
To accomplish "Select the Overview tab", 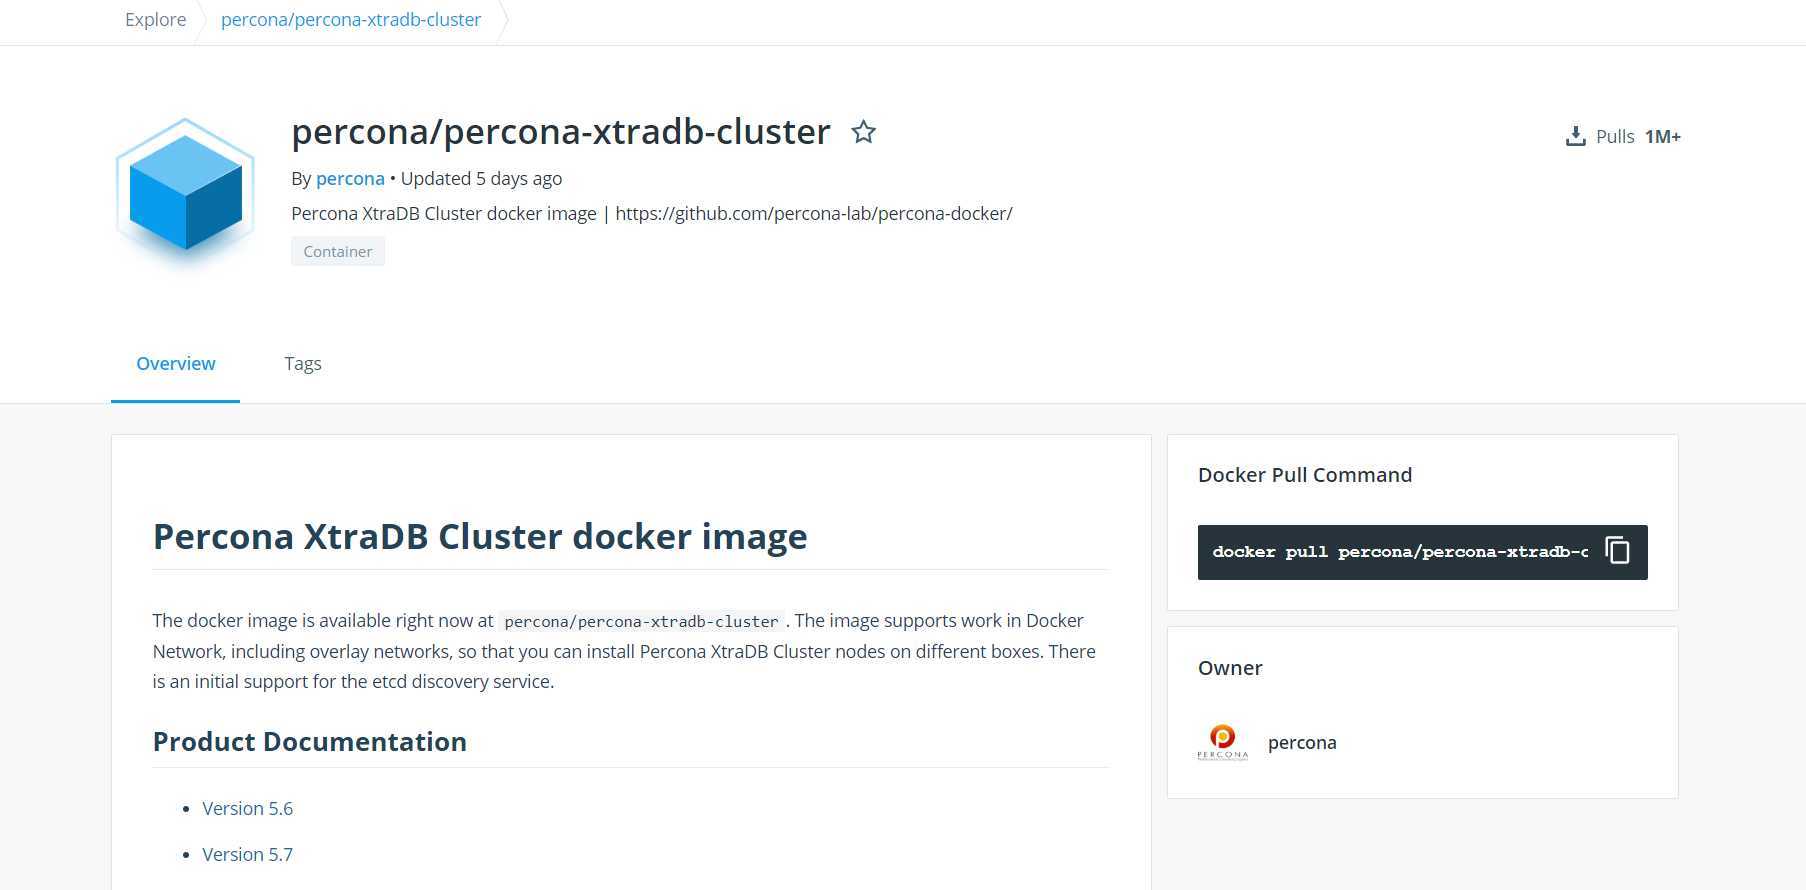I will pos(175,364).
